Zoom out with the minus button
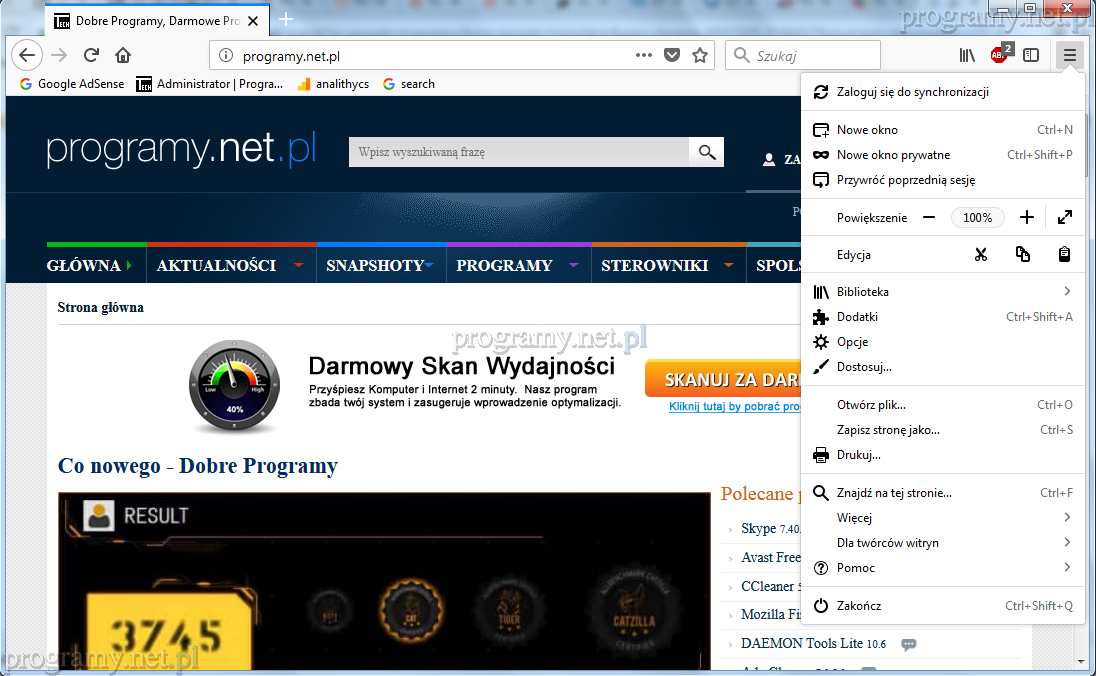The height and width of the screenshot is (676, 1096). (929, 217)
